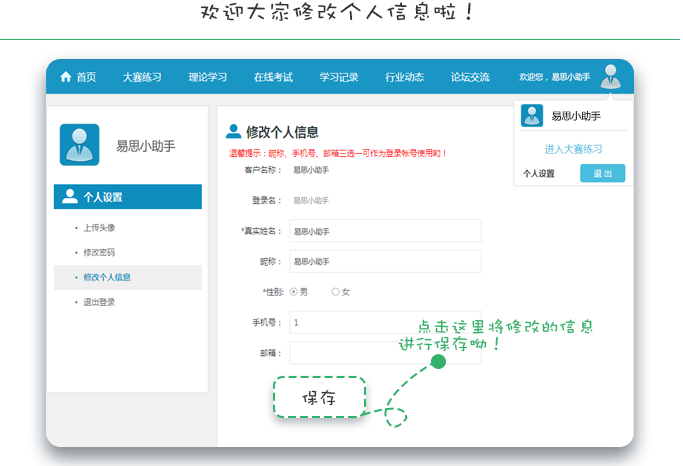
Task: Select the 男 gender radio button
Action: click(x=294, y=292)
